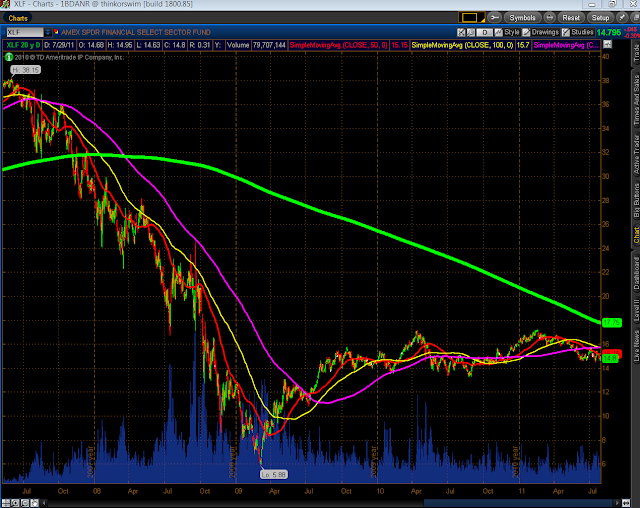The width and height of the screenshot is (640, 508).
Task: Click the quick time frame icon
Action: (471, 32)
